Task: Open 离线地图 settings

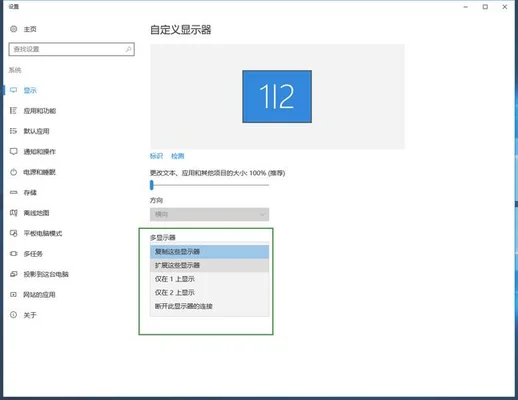Action: tap(36, 213)
